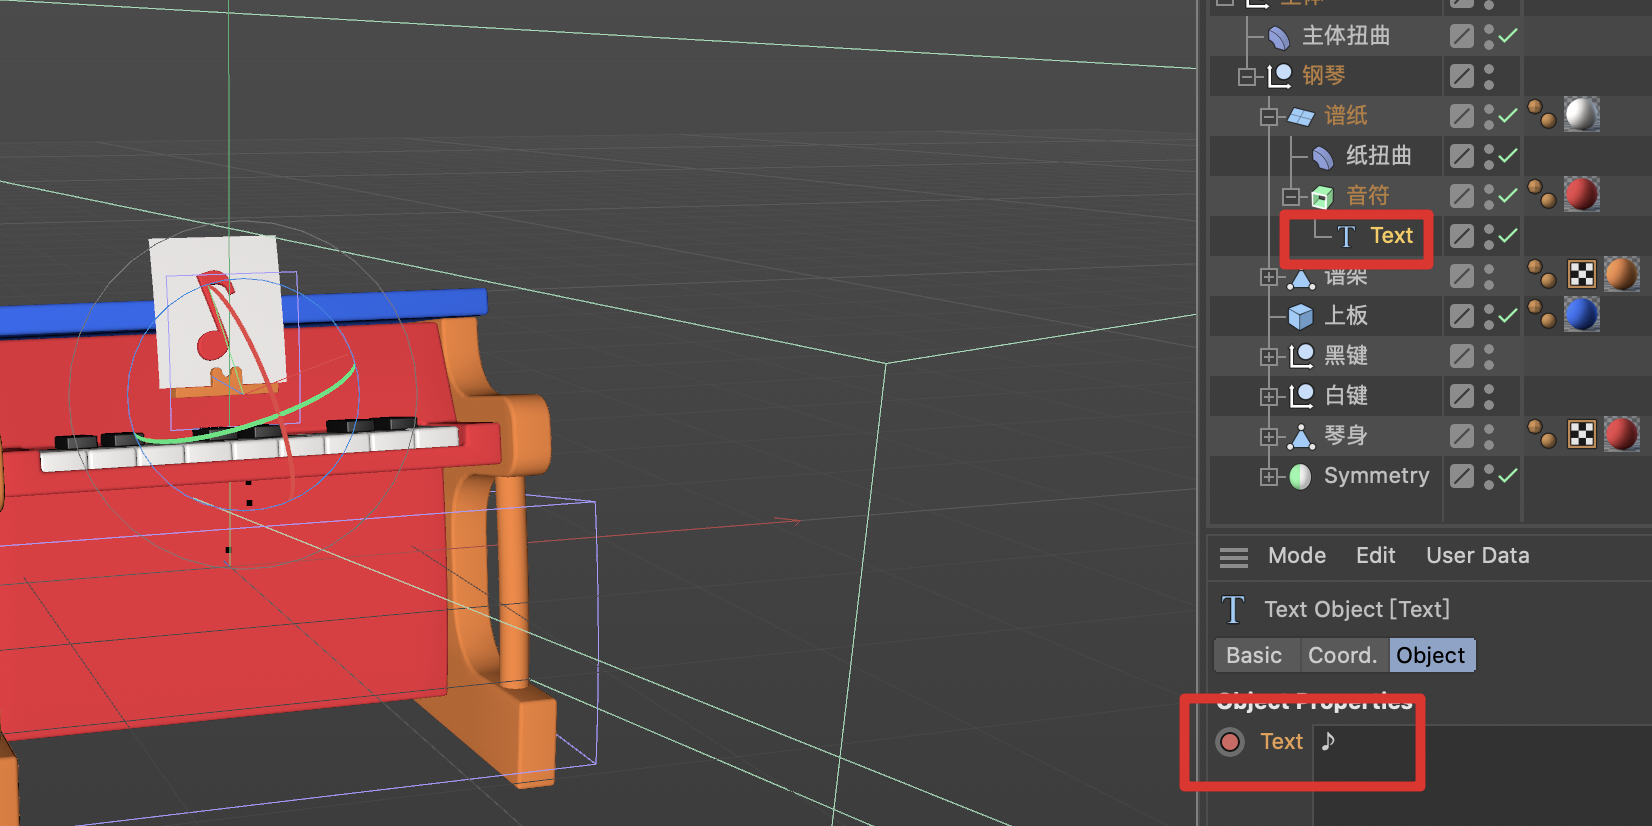The height and width of the screenshot is (826, 1652).
Task: Click the 谱架 cone object icon
Action: tap(1300, 277)
